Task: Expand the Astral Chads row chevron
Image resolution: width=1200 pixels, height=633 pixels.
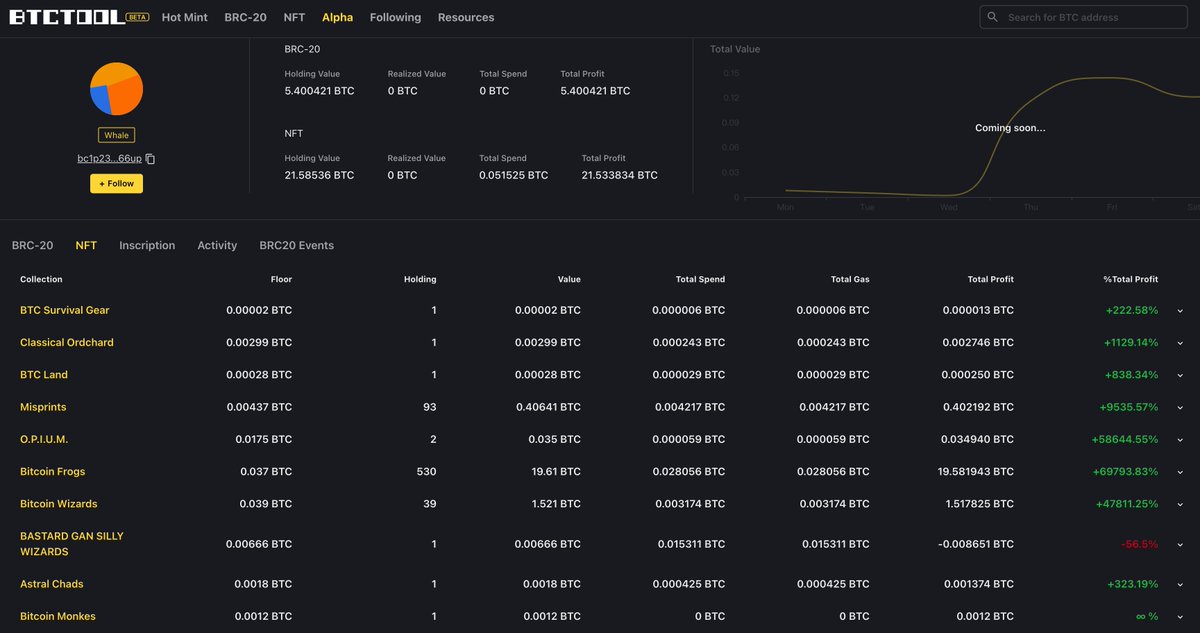Action: [x=1180, y=584]
